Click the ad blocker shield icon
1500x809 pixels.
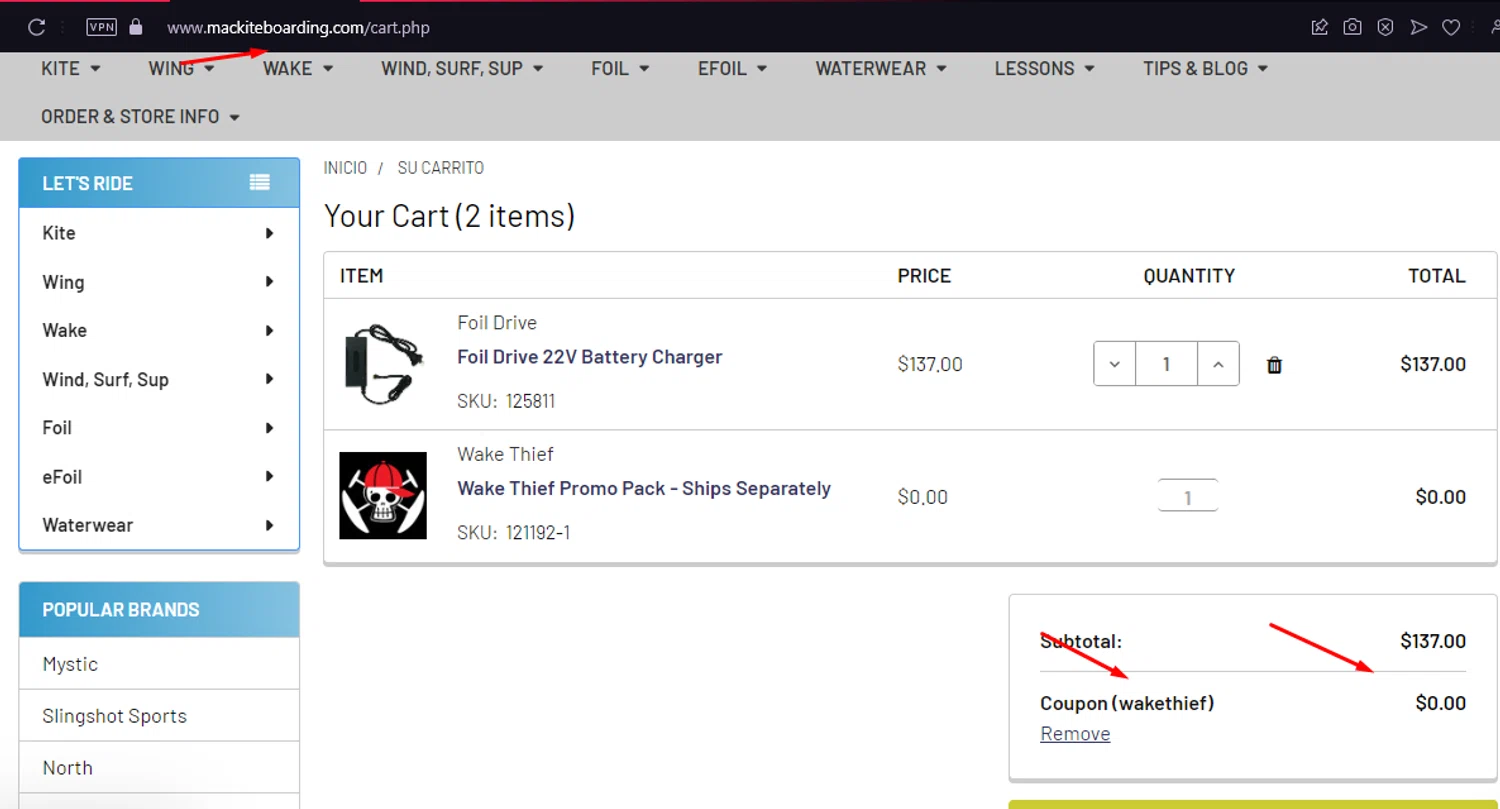tap(1385, 27)
